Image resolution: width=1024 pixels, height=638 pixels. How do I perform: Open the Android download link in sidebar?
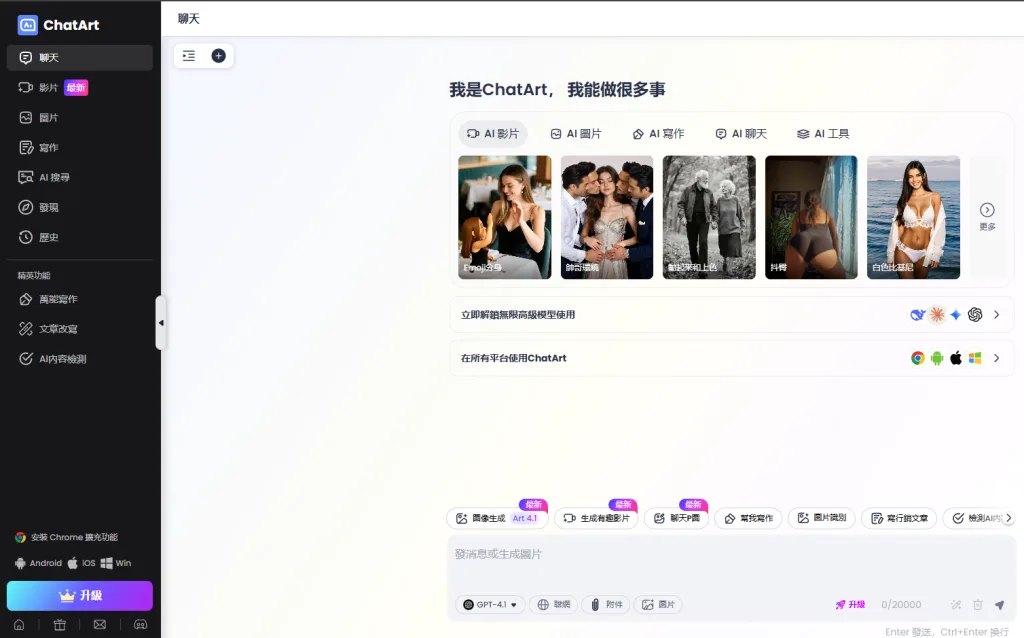pyautogui.click(x=39, y=563)
